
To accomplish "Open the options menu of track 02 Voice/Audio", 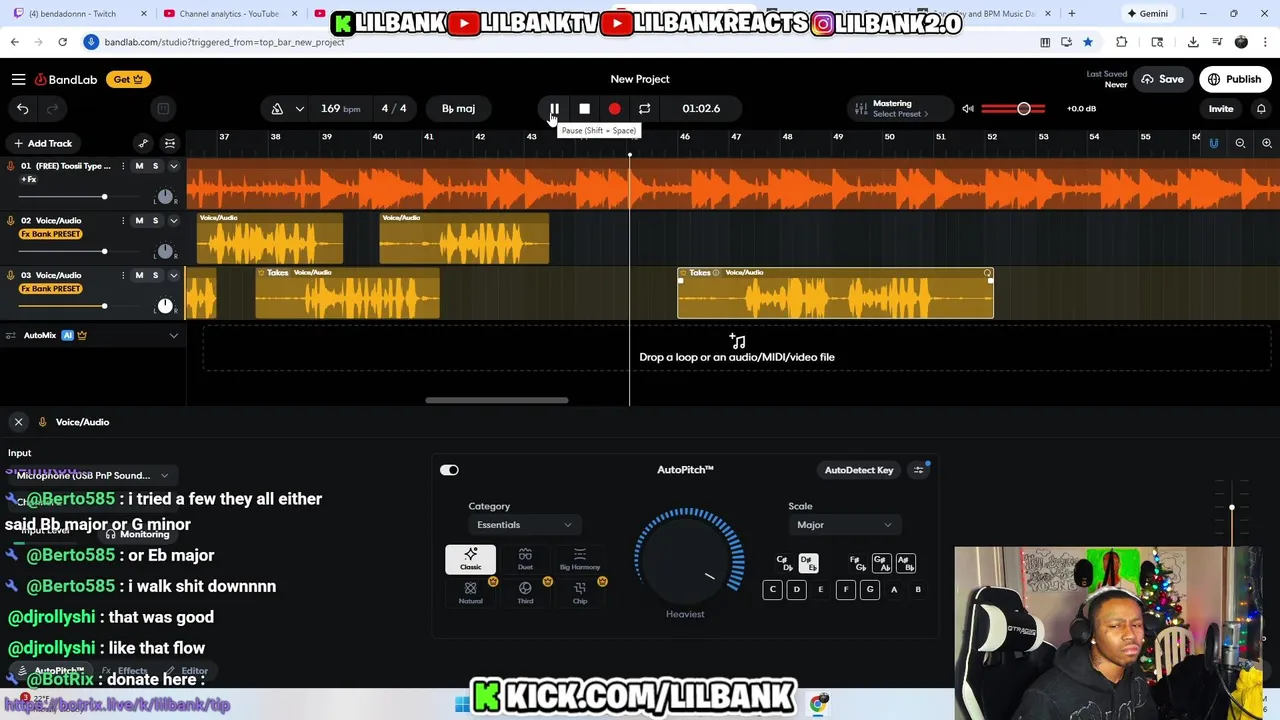I will point(123,220).
